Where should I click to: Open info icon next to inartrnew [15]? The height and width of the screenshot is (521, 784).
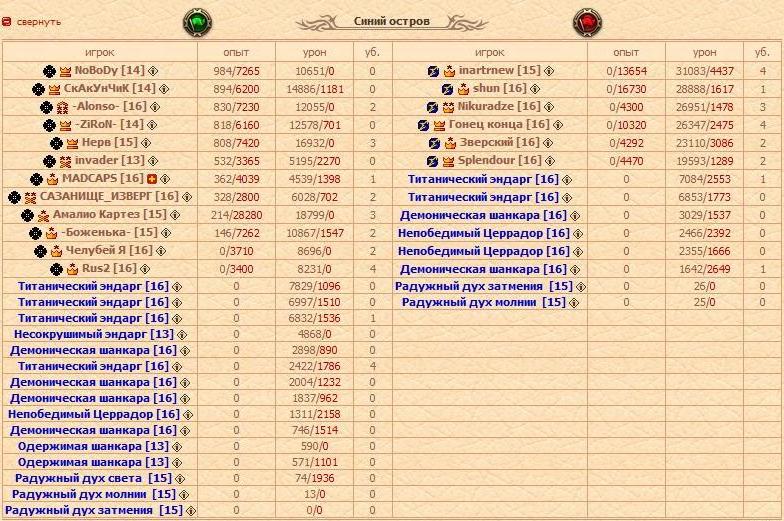click(x=549, y=71)
